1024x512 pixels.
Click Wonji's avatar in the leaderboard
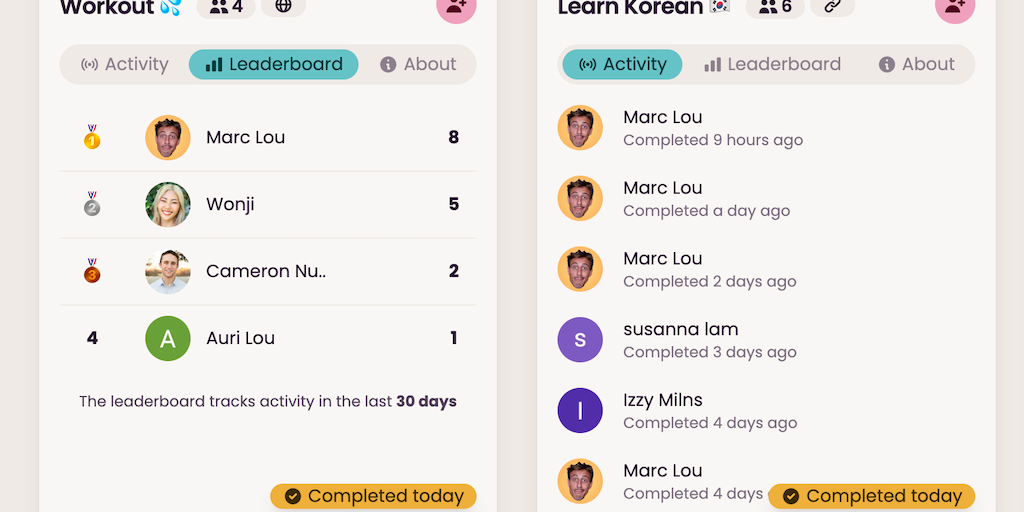[168, 204]
